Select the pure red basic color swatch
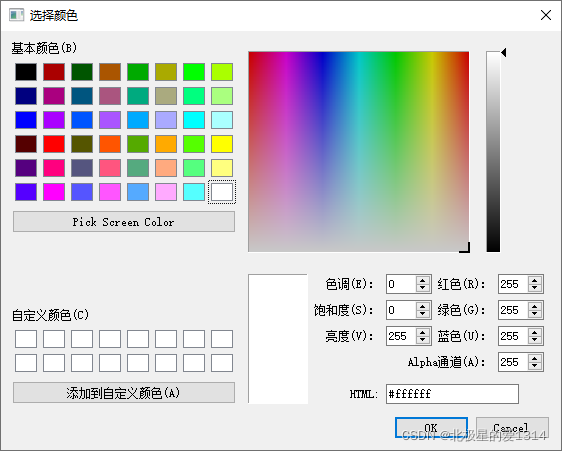This screenshot has height=451, width=562. point(54,144)
